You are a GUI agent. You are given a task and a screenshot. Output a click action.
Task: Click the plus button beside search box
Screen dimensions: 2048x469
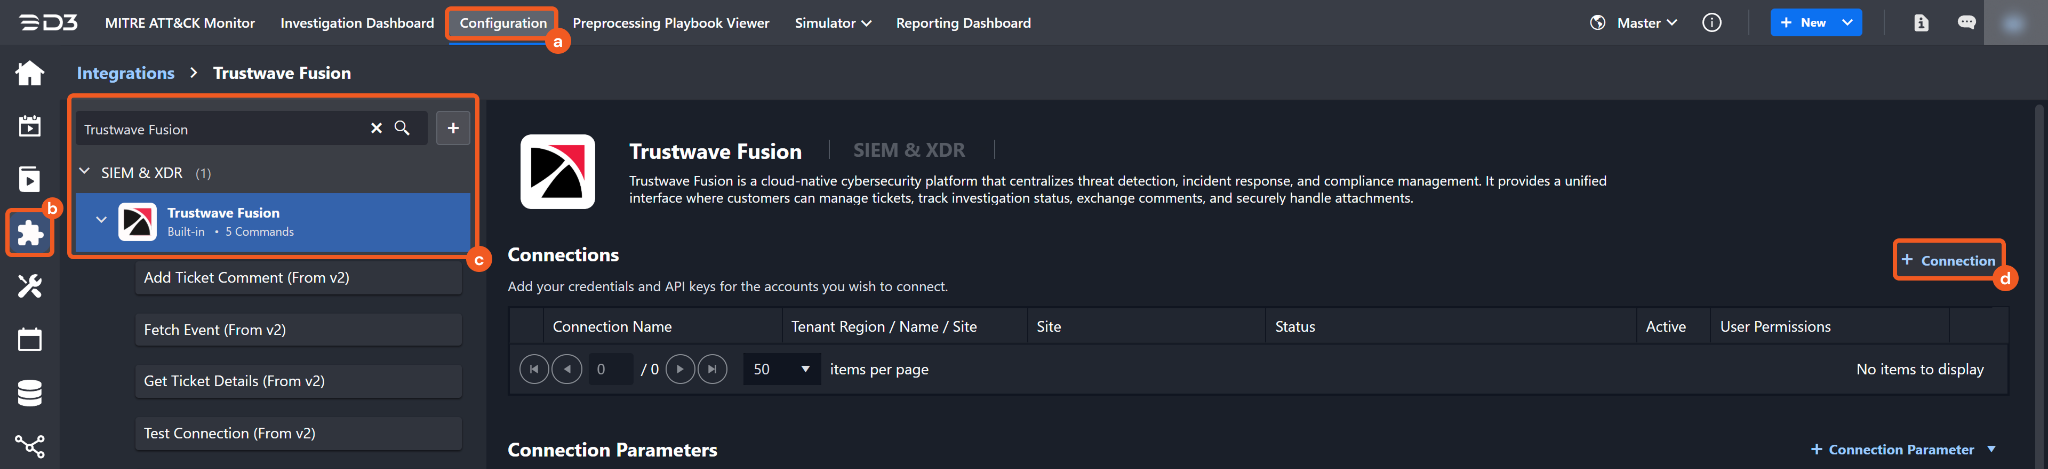pyautogui.click(x=453, y=128)
